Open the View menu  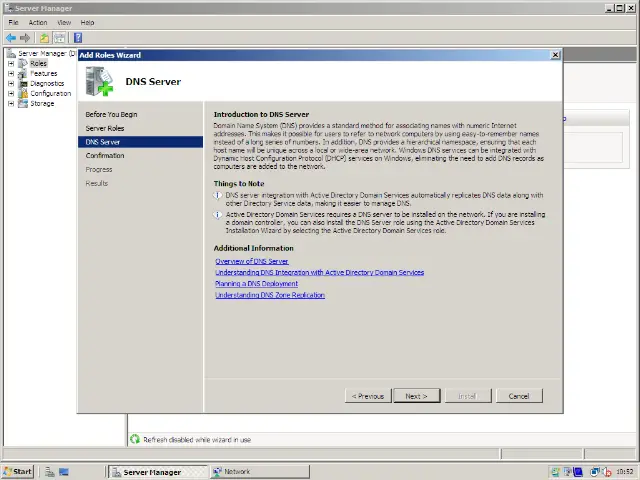pos(64,22)
